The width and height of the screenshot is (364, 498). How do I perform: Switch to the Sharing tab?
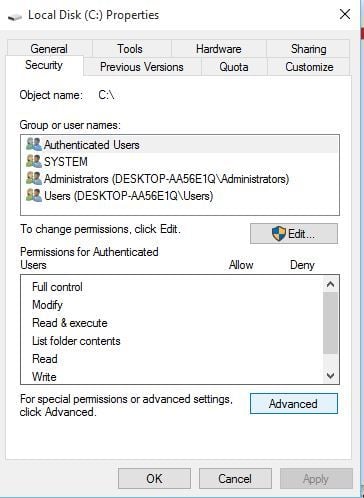308,49
